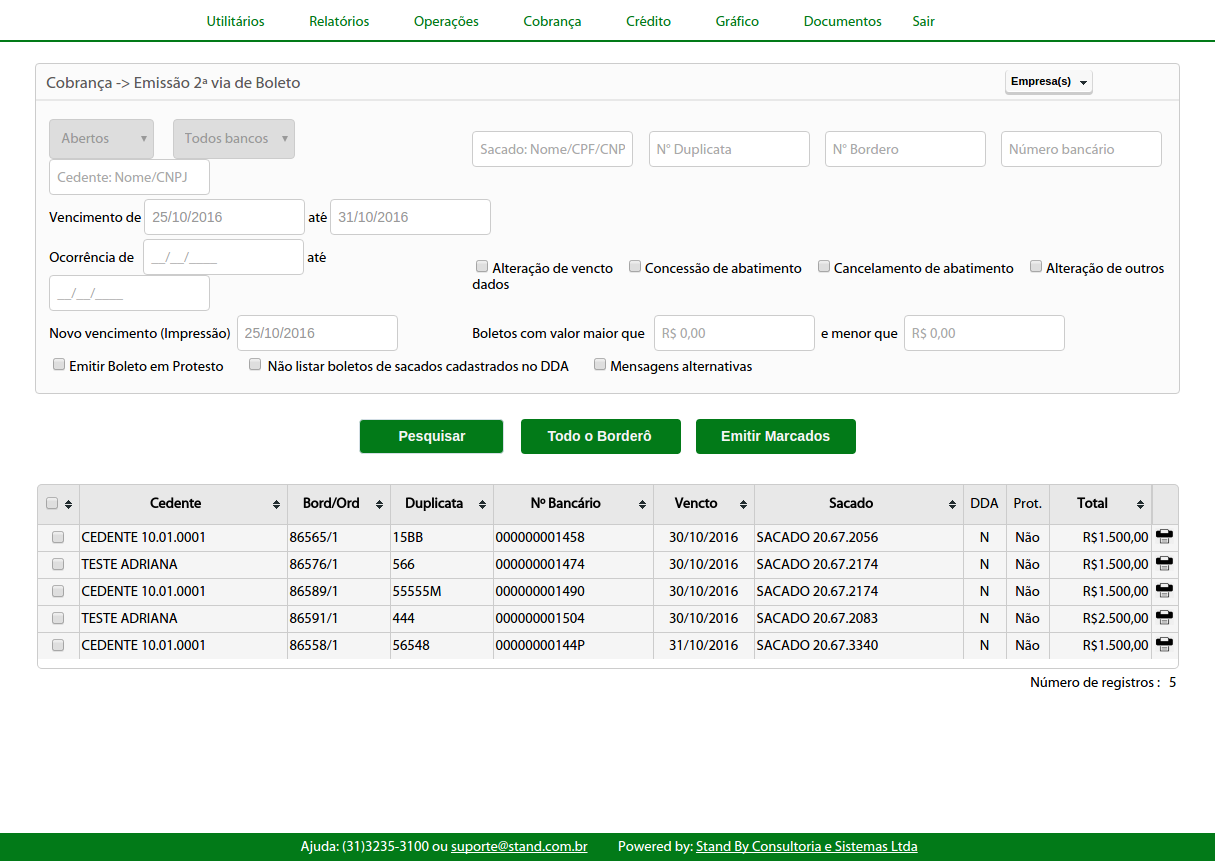Check the select-all header checkbox
The width and height of the screenshot is (1215, 861).
coord(52,504)
